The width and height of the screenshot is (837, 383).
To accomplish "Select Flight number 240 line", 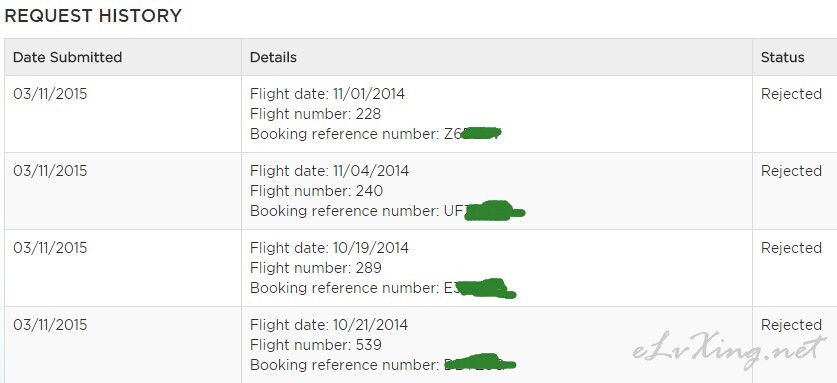I will click(317, 191).
